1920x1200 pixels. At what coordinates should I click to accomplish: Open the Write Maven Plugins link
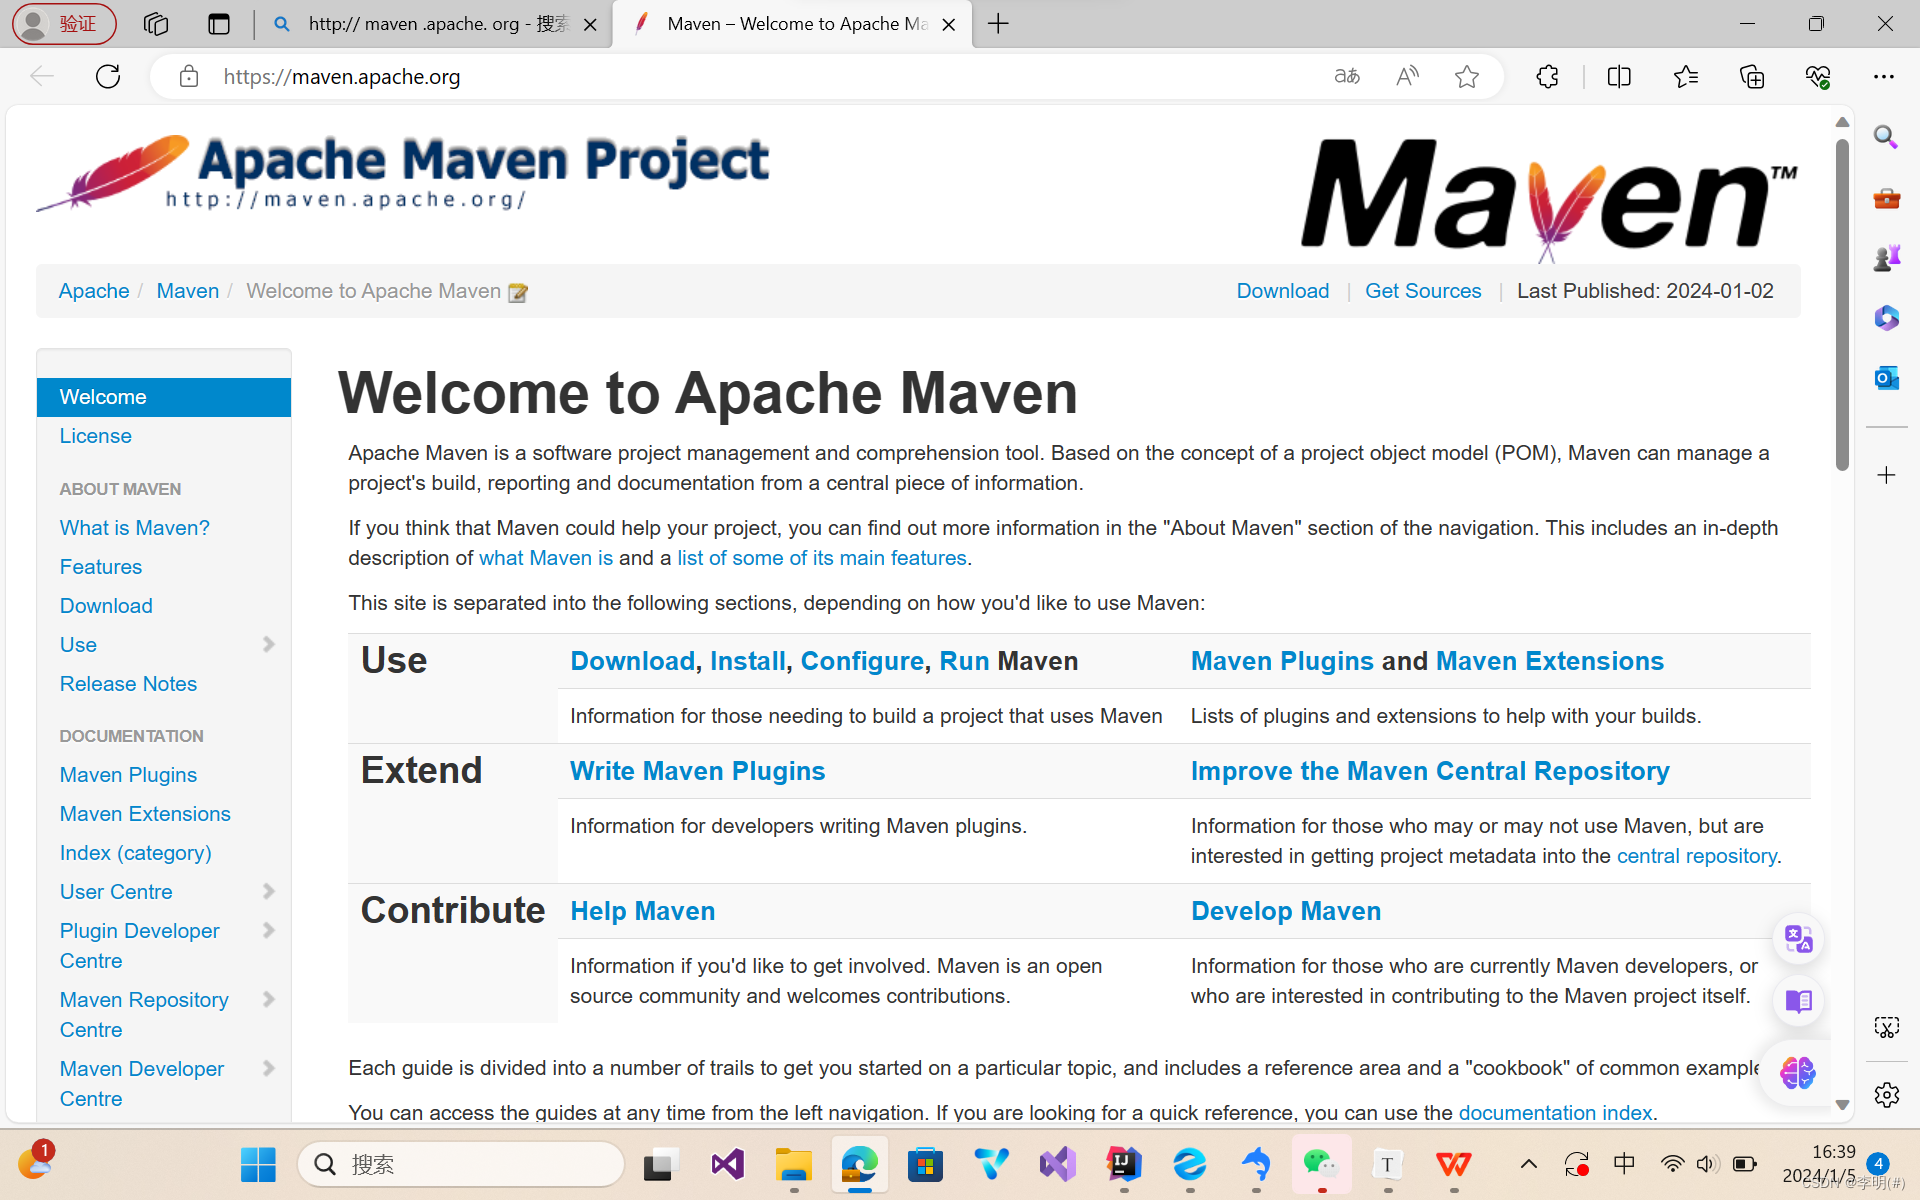(697, 771)
